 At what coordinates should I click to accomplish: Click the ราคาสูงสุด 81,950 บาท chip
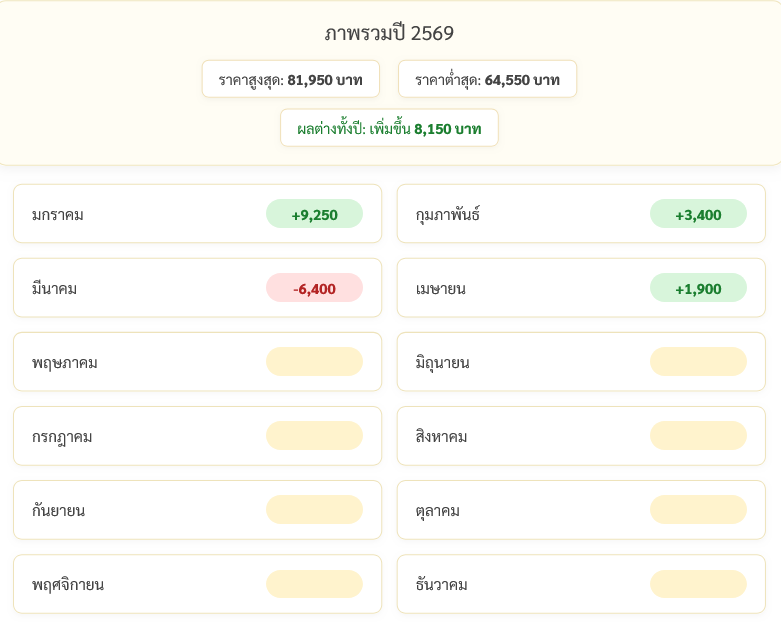coord(290,79)
